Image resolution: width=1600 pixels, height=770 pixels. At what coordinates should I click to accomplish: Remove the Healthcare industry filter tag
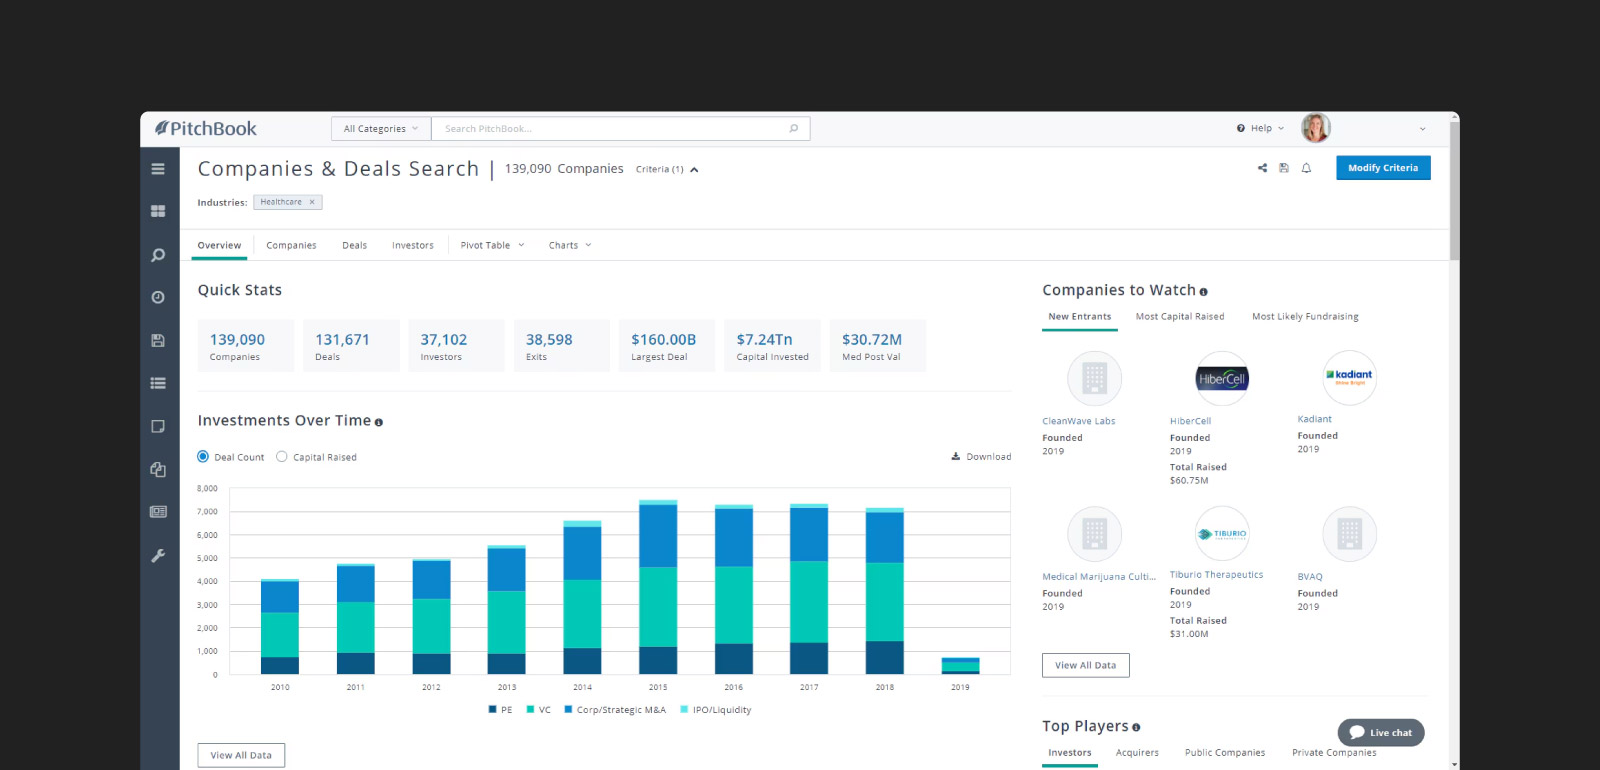312,202
